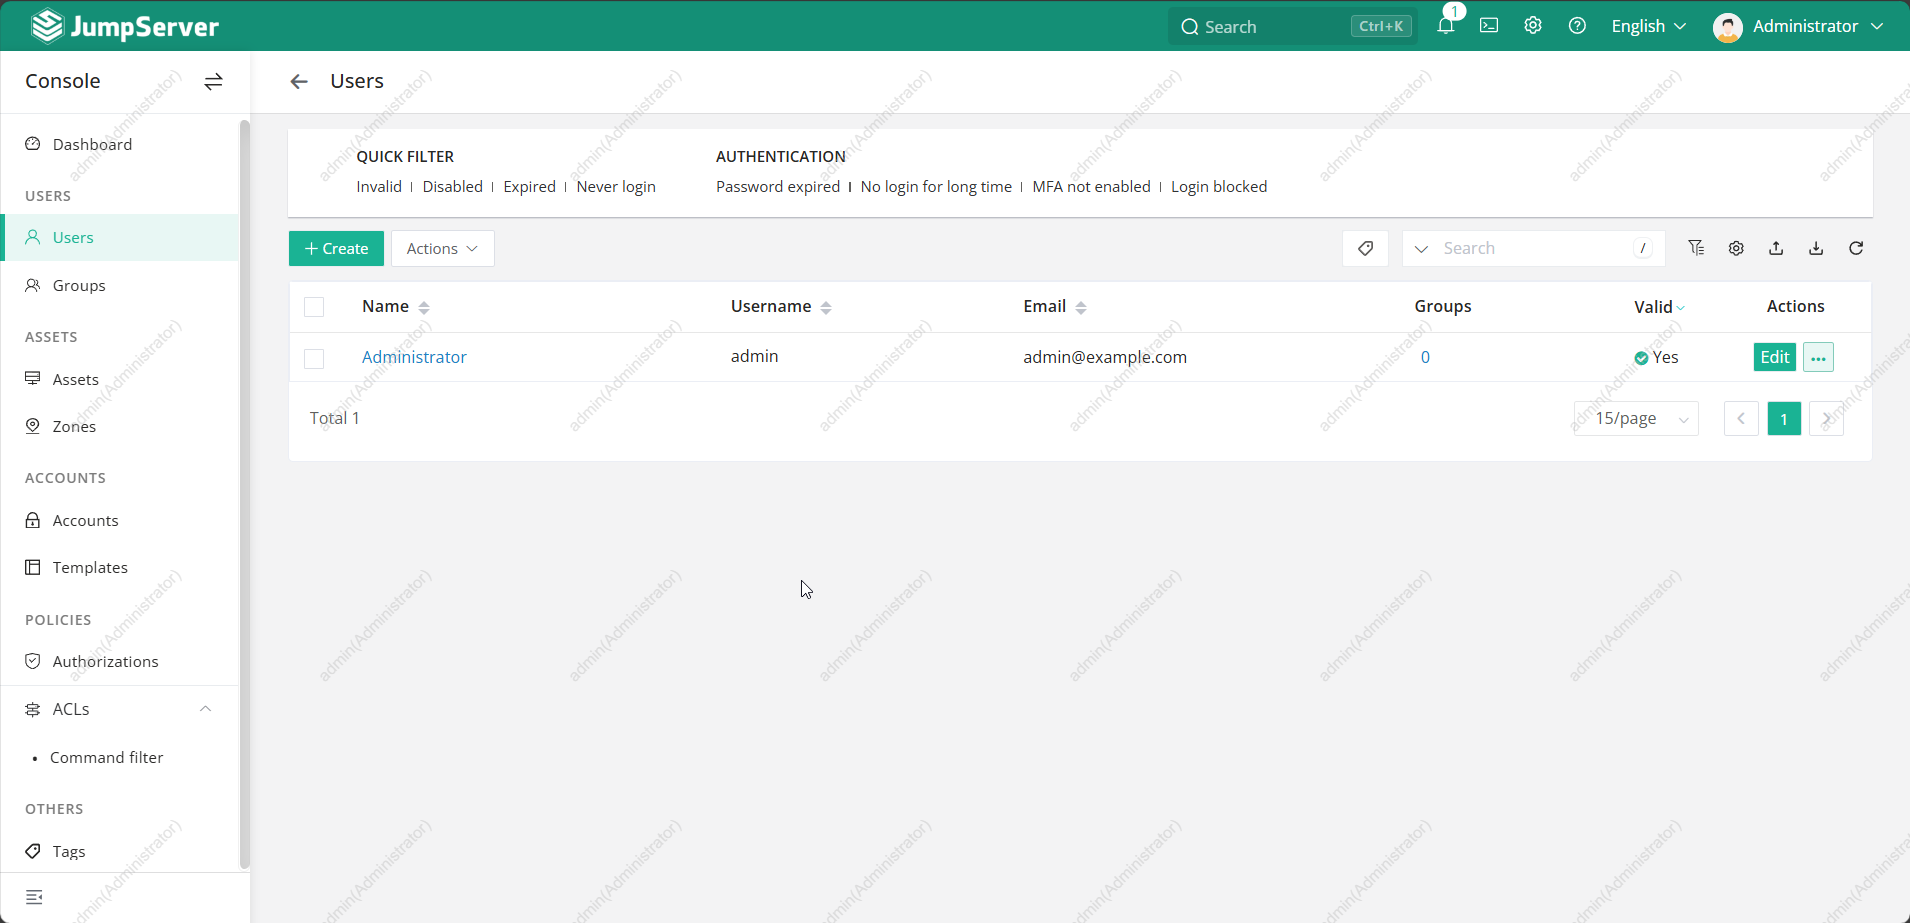Open the 15/page size dropdown
Viewport: 1910px width, 923px height.
click(1637, 419)
